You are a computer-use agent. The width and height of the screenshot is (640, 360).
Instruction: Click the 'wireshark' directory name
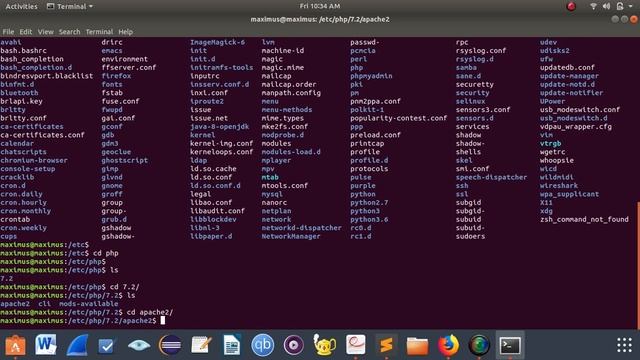(x=558, y=186)
